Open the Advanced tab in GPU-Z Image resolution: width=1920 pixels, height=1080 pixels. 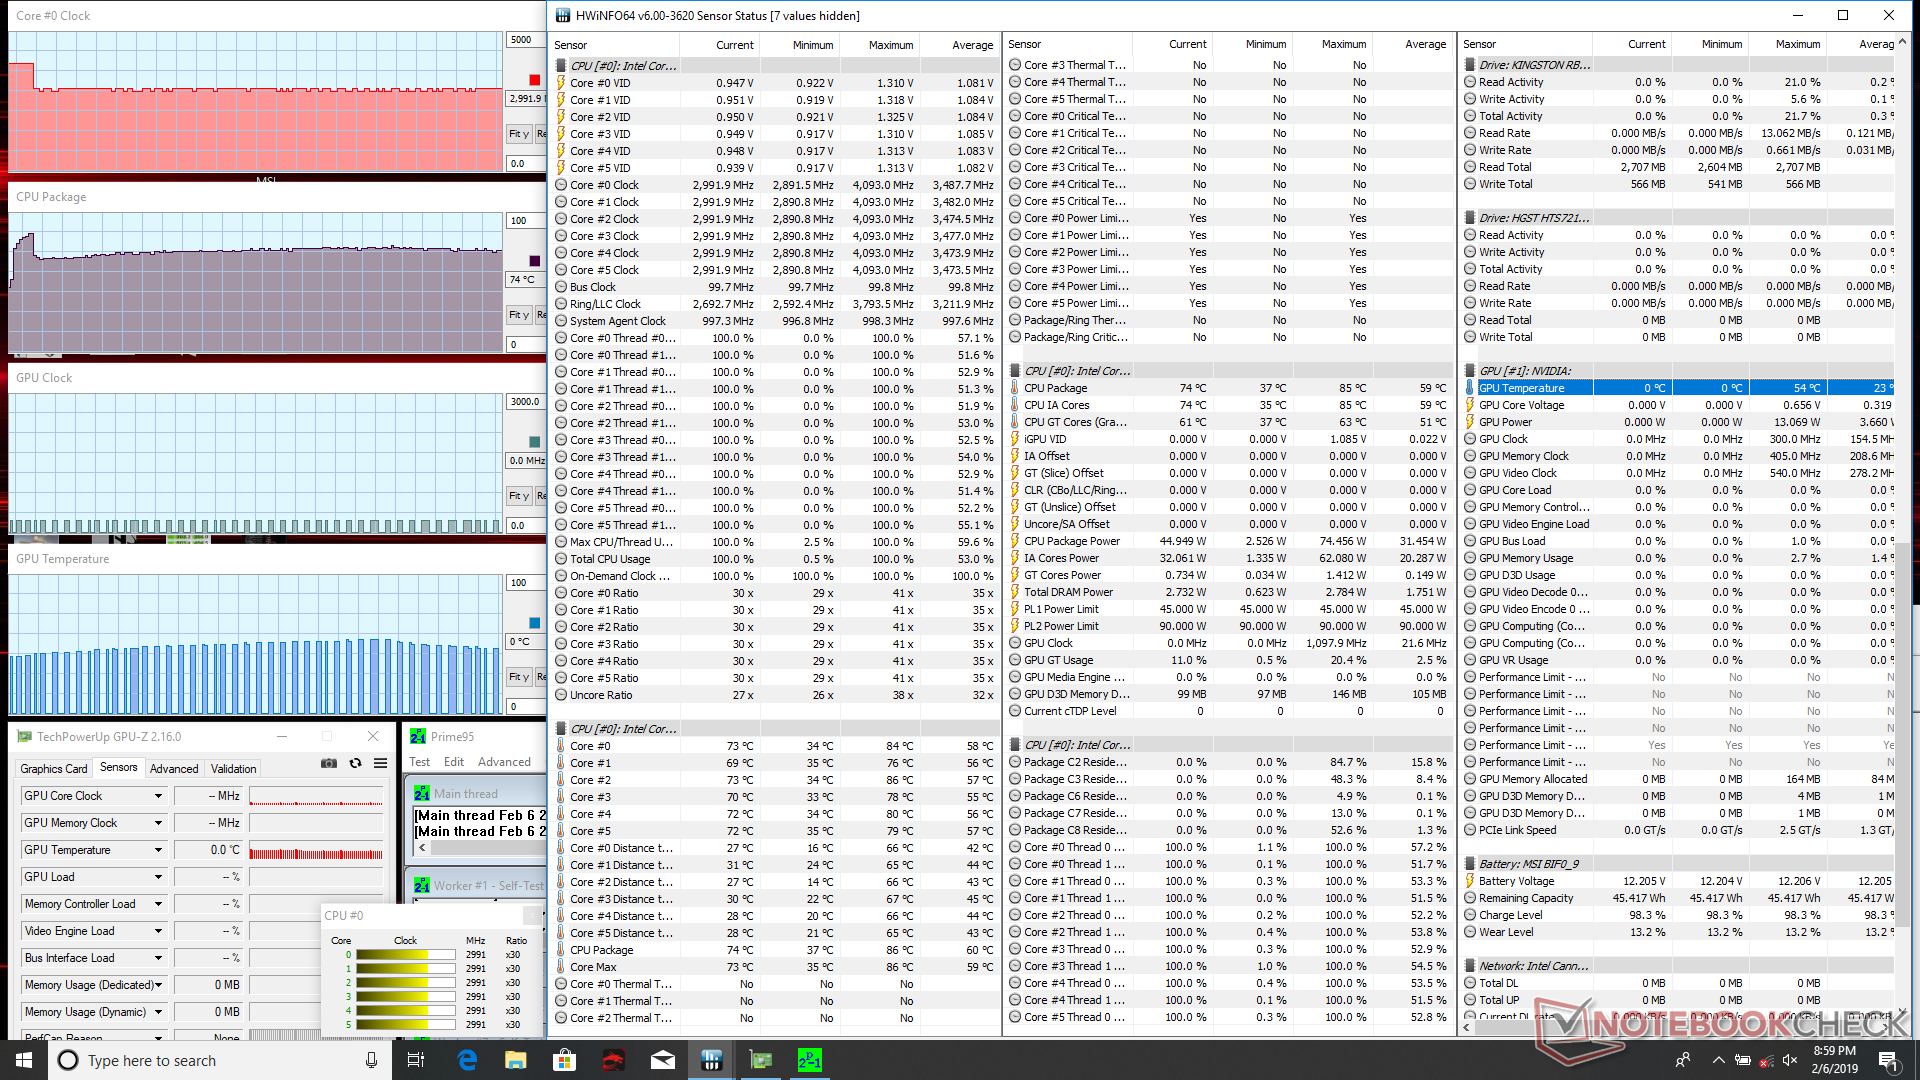point(174,768)
